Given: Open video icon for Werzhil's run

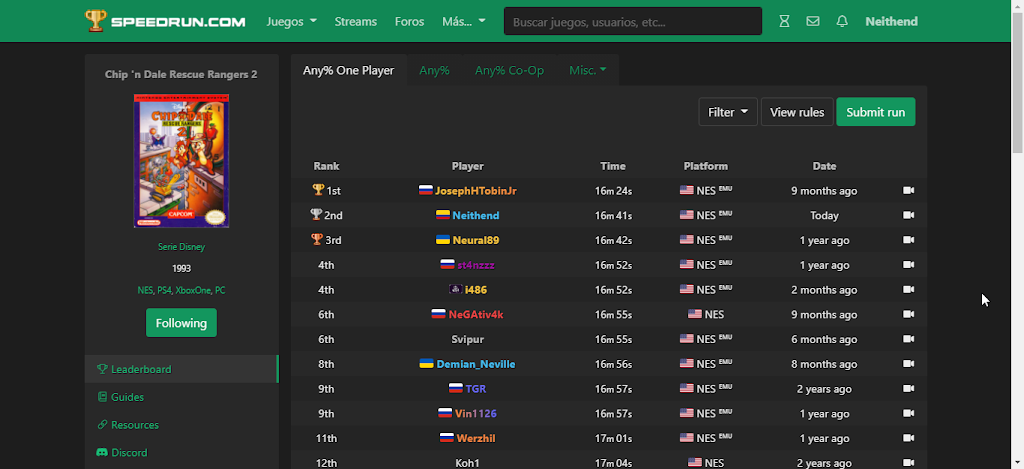Looking at the screenshot, I should 908,438.
